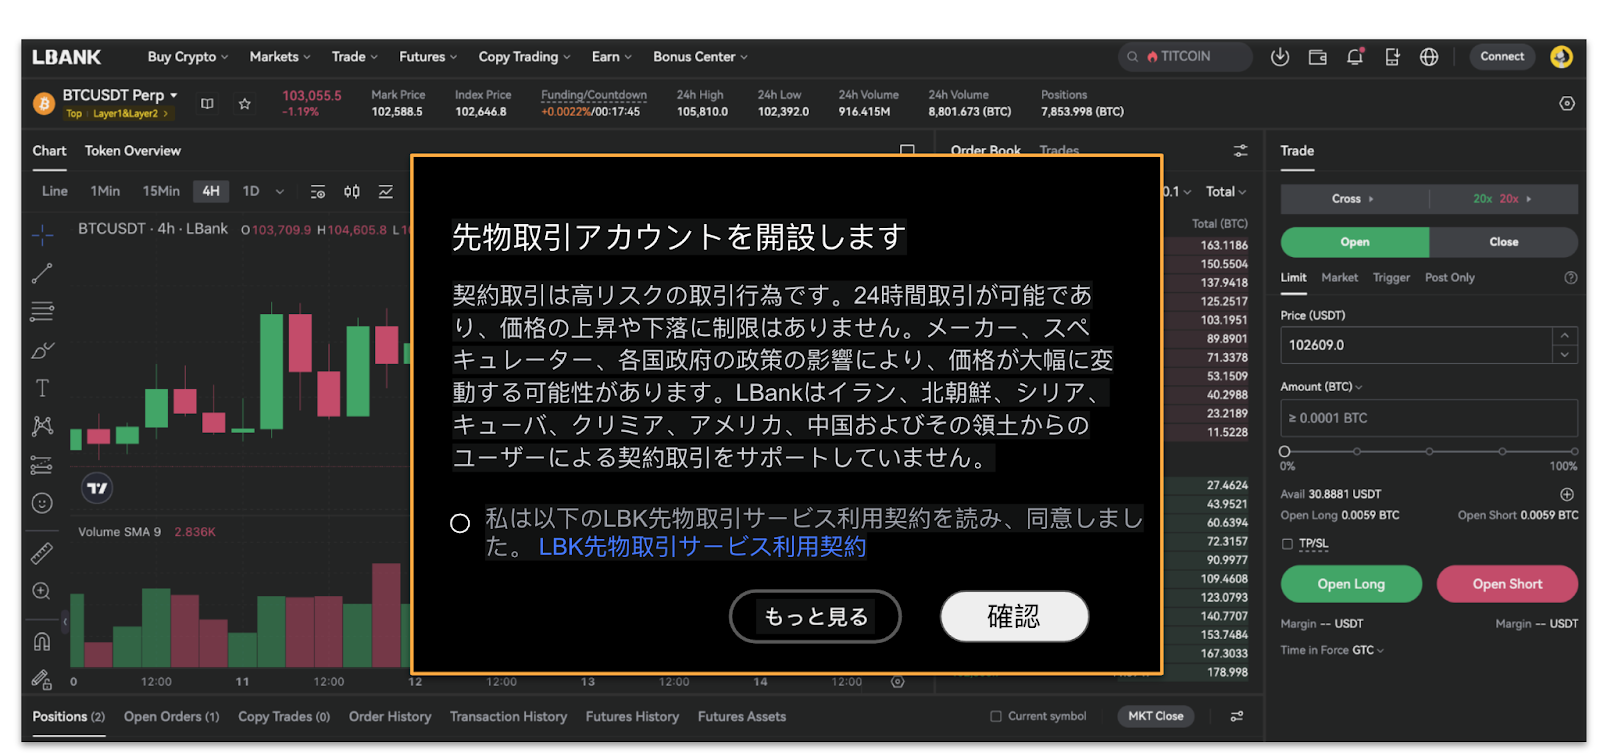Viewport: 1600px width, 753px height.
Task: Click the amount percentage slider handle
Action: [x=1285, y=452]
